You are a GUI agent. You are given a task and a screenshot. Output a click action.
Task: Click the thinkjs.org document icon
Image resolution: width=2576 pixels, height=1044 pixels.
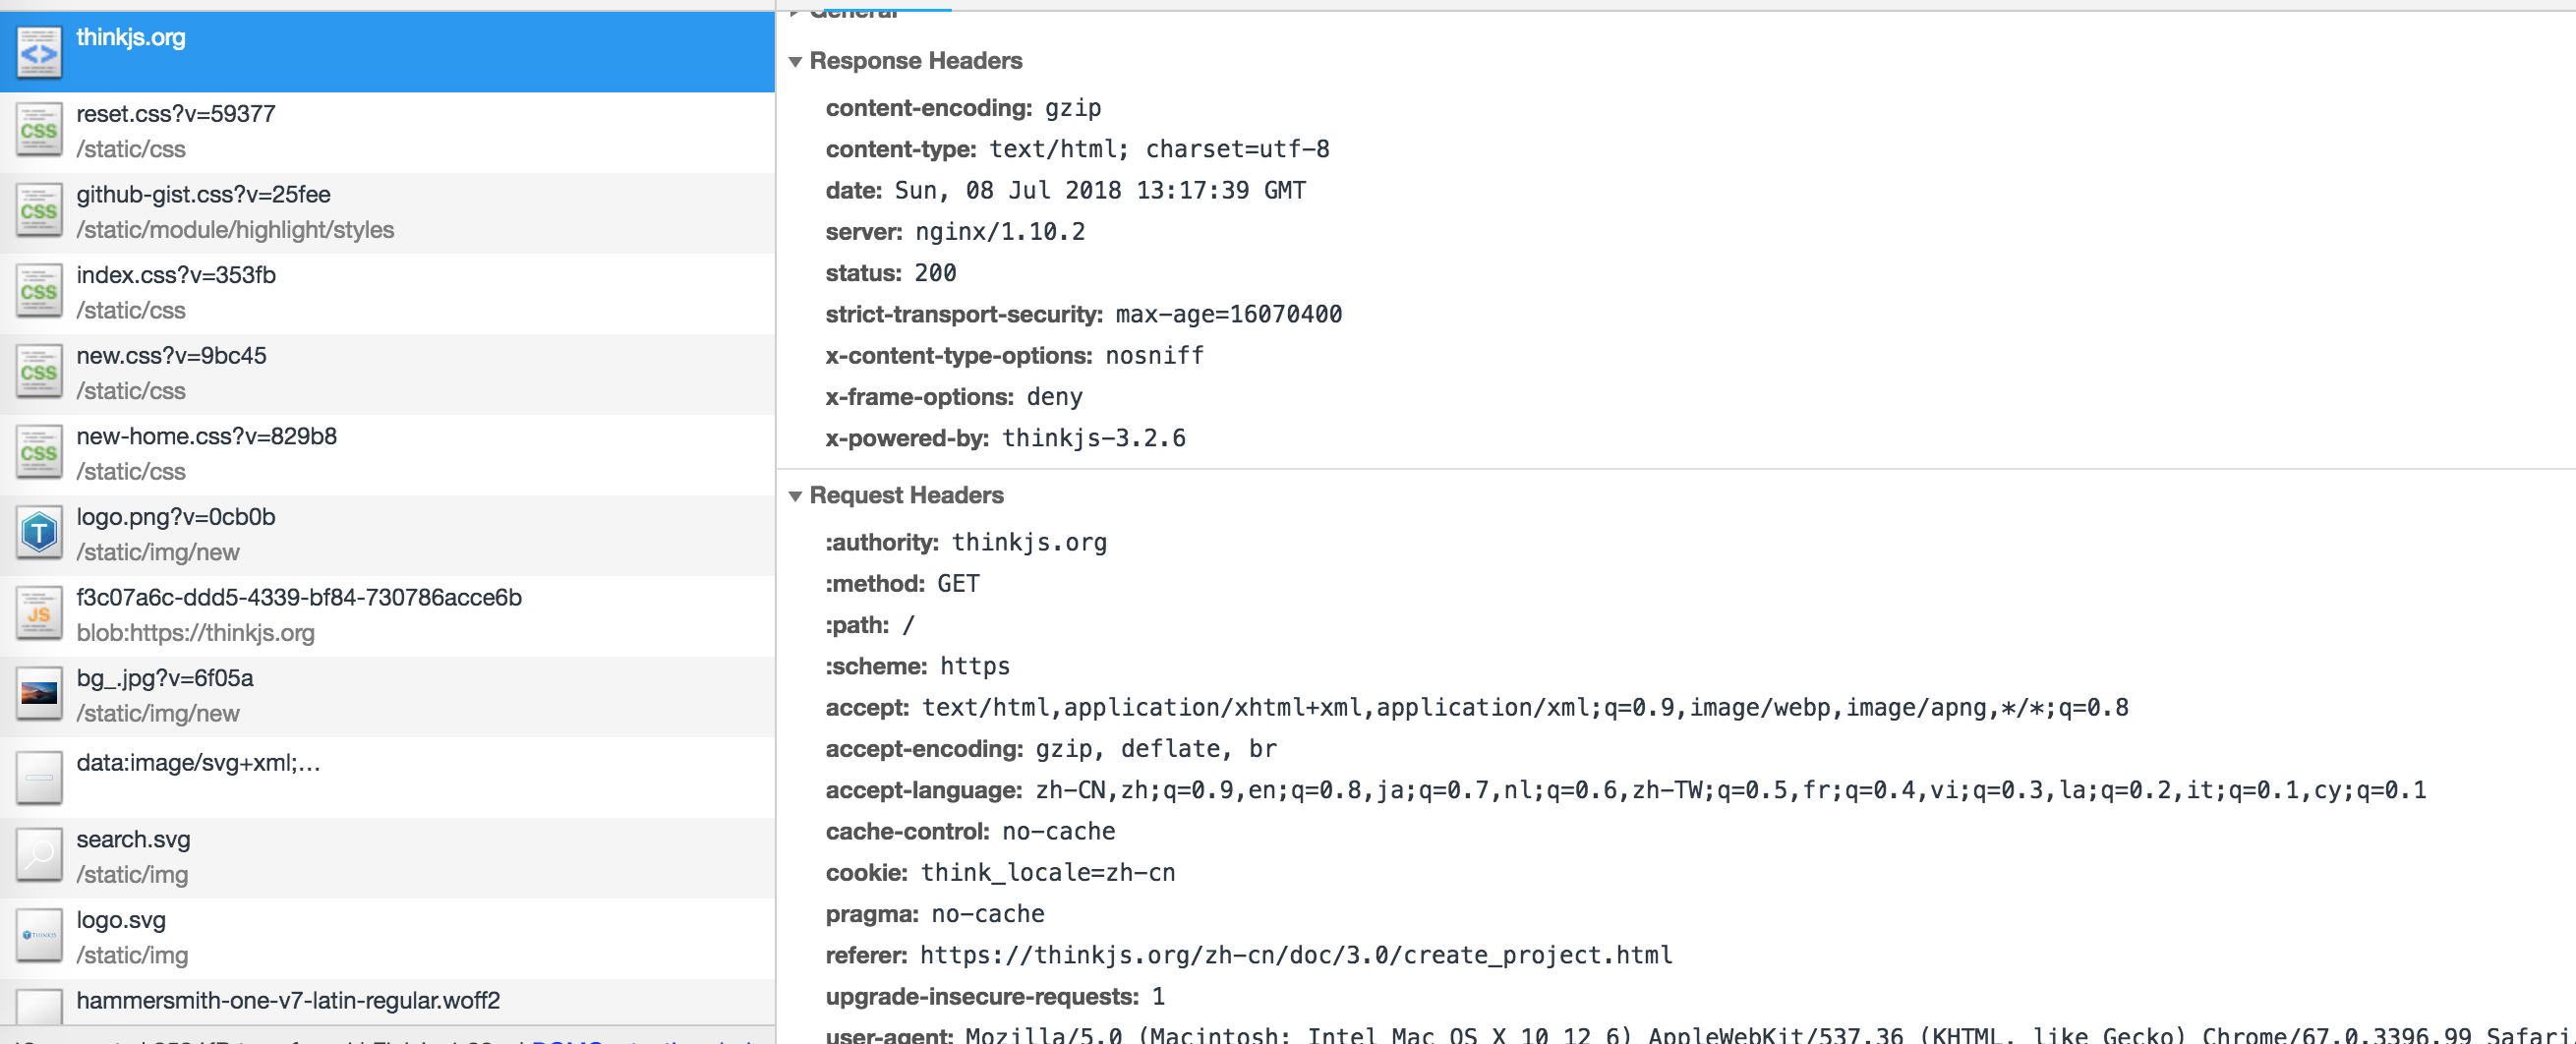39,53
